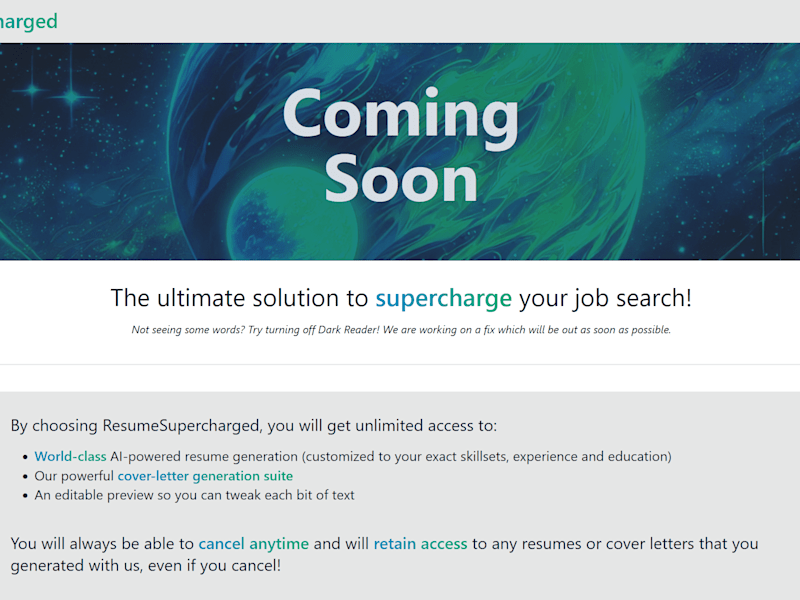The height and width of the screenshot is (600, 800).
Task: Click the space planet banner image
Action: pos(400,152)
